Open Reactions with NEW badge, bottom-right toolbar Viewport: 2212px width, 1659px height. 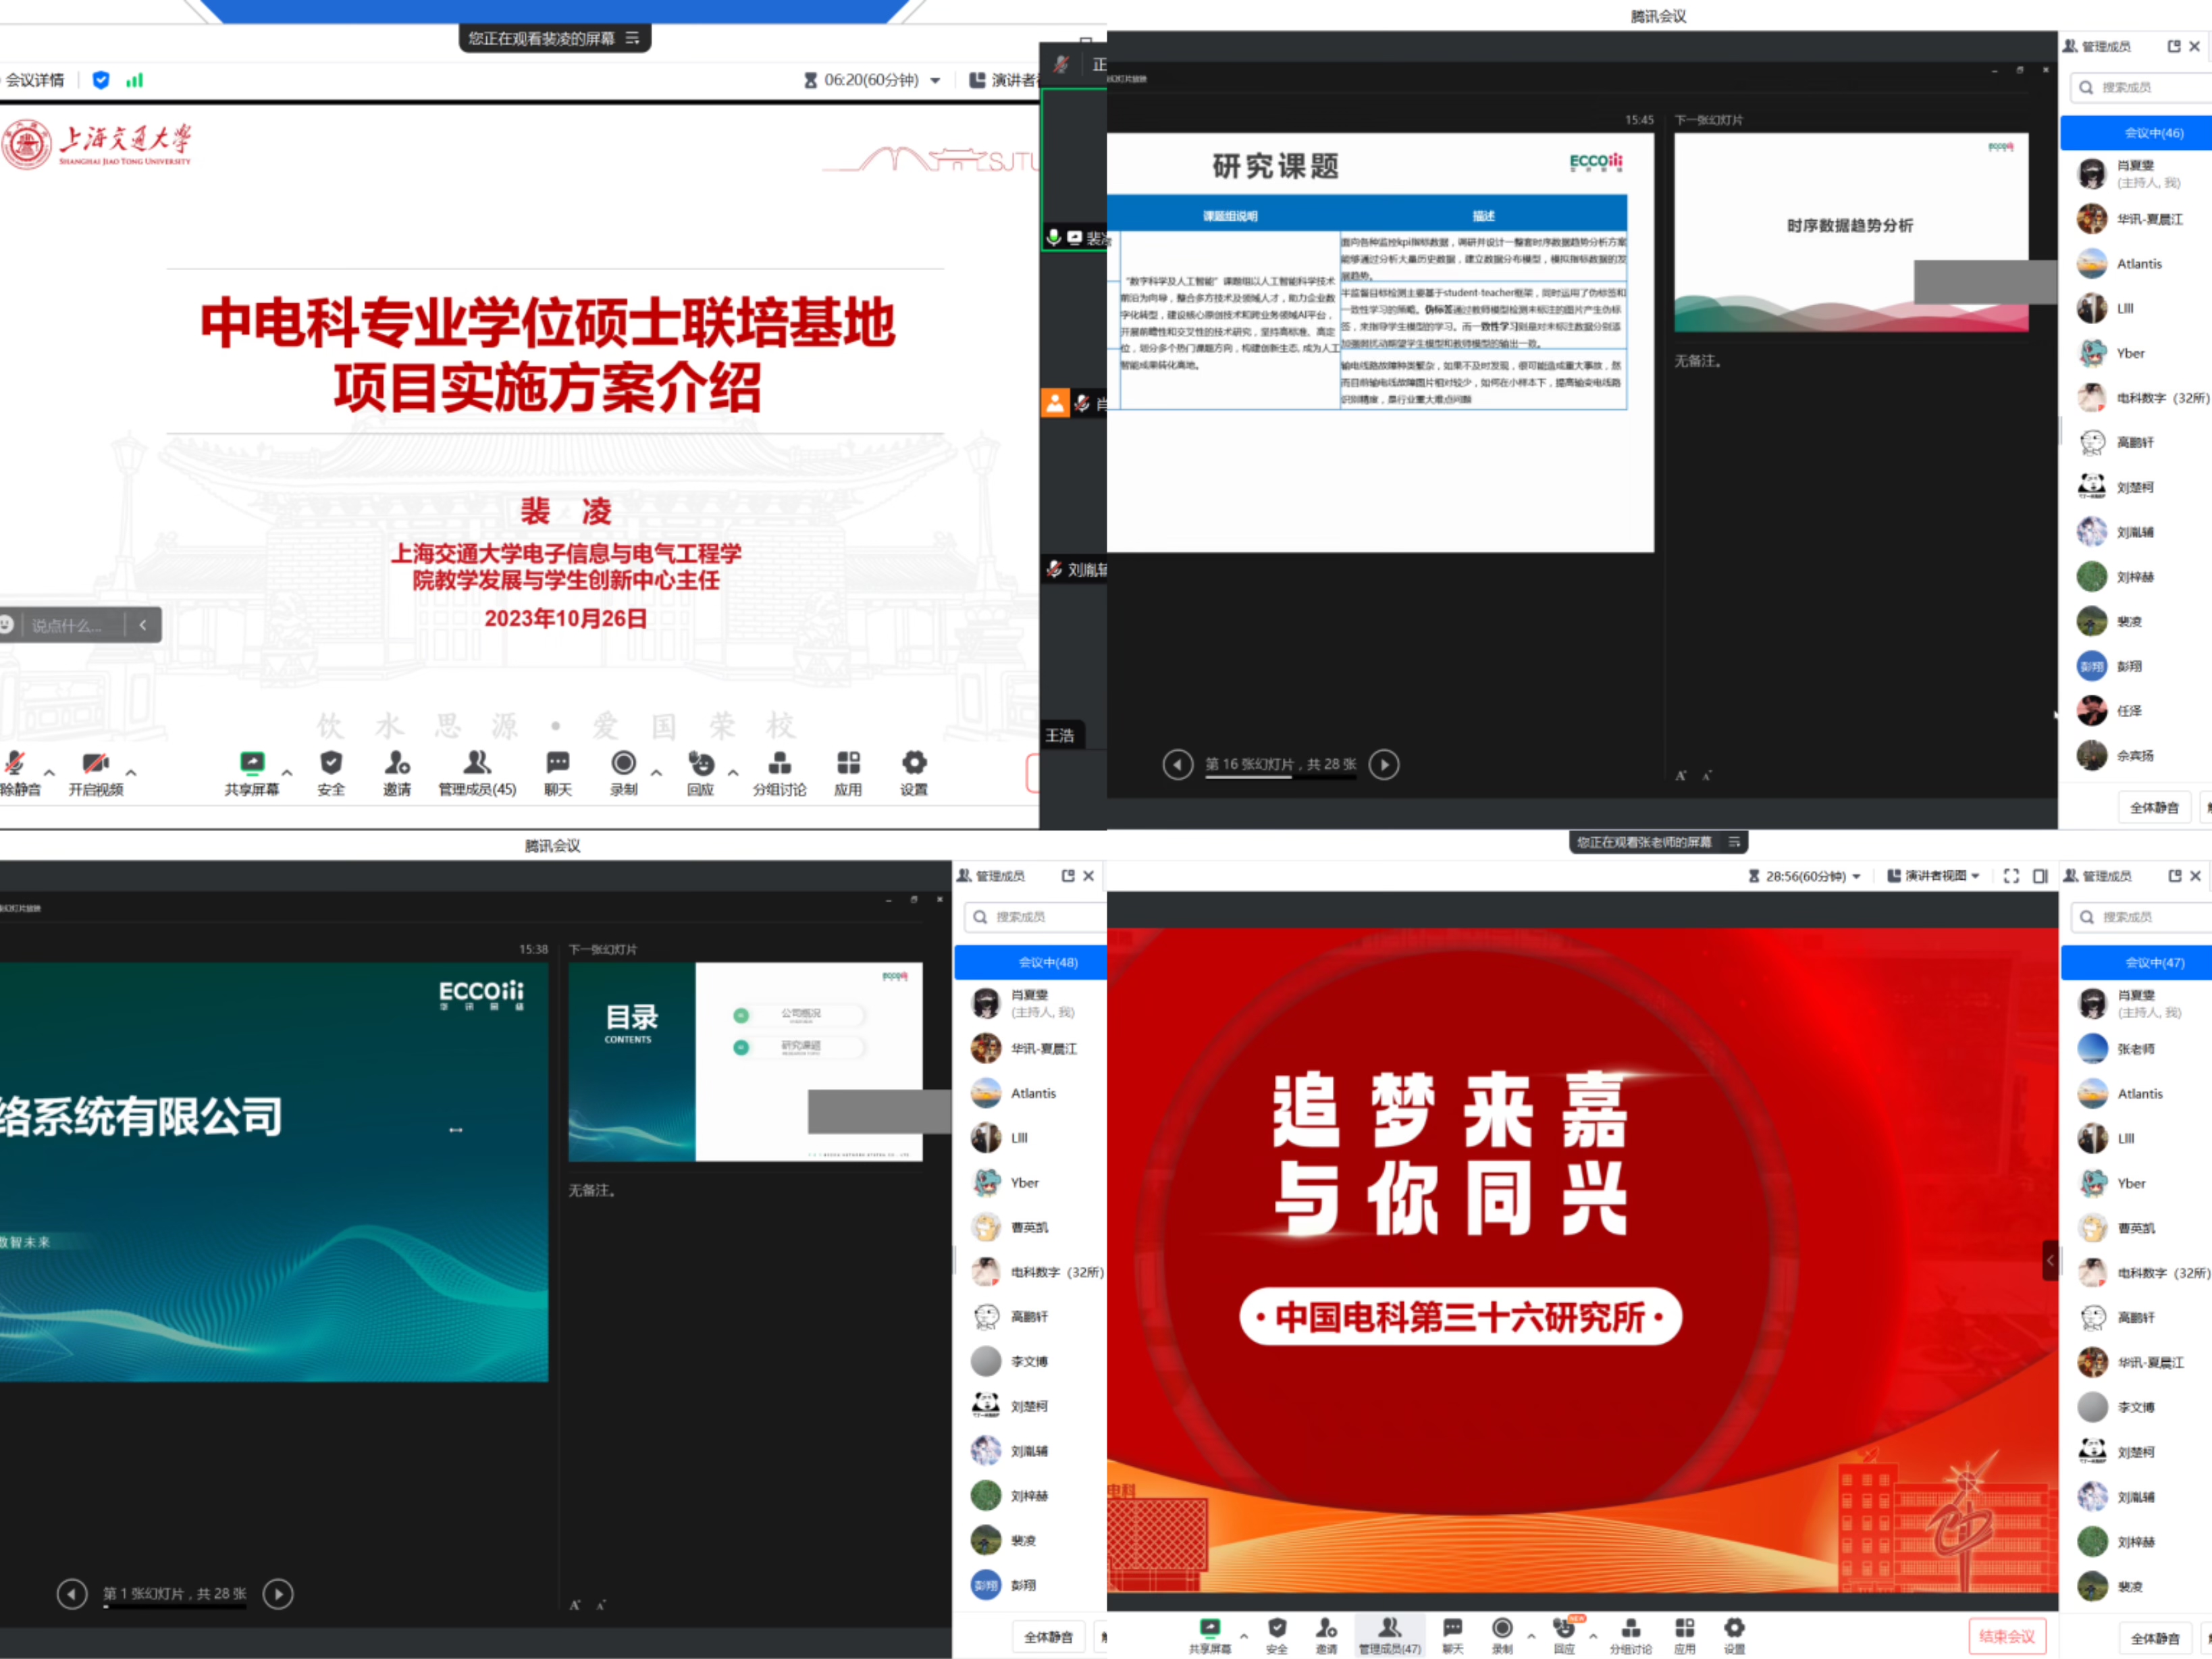click(1565, 1635)
